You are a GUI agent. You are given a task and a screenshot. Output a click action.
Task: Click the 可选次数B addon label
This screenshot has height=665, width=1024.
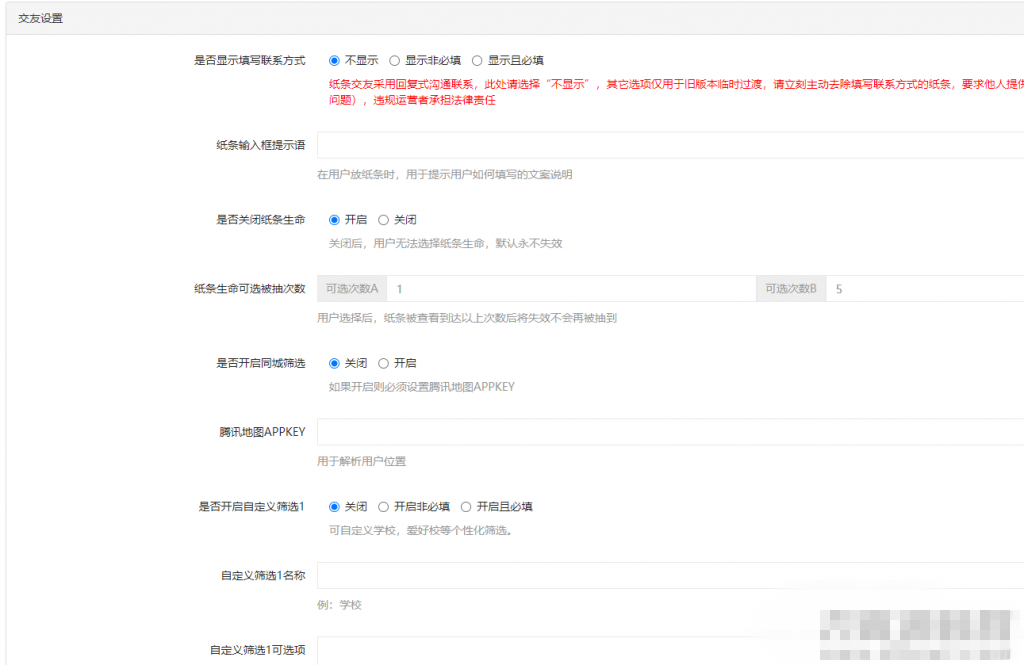(x=791, y=289)
